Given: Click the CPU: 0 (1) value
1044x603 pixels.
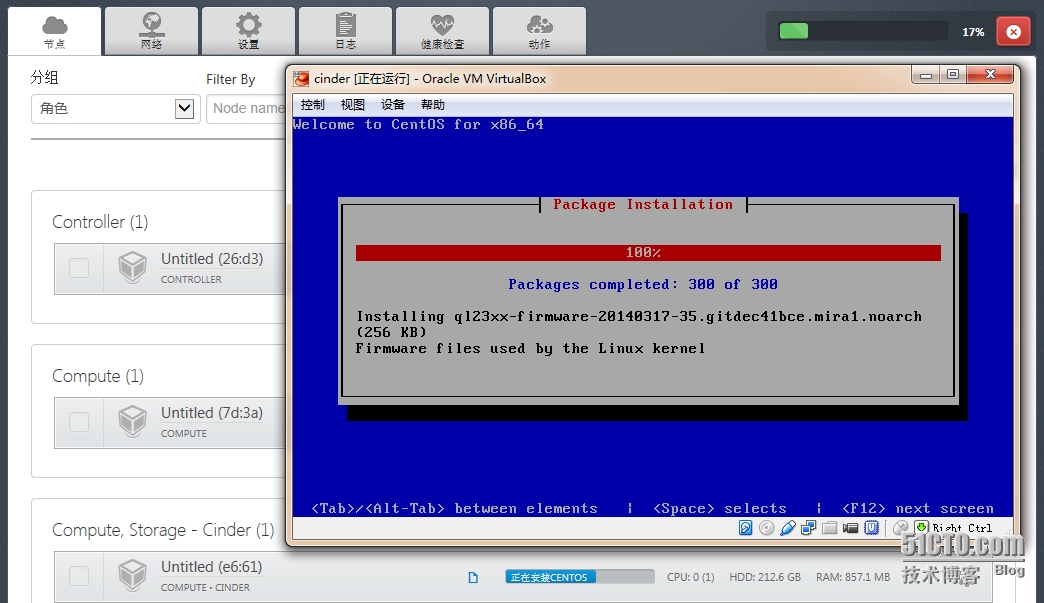Looking at the screenshot, I should coord(690,577).
